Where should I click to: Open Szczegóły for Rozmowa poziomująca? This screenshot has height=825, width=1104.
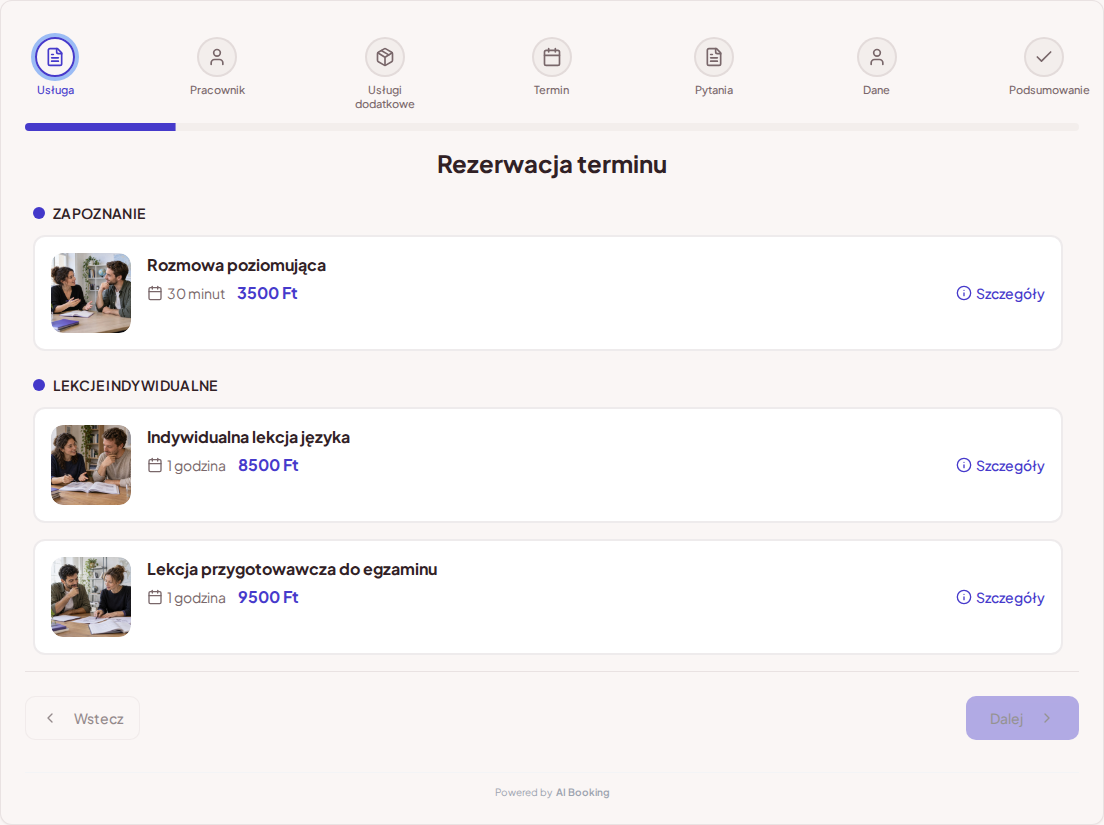click(x=1000, y=294)
